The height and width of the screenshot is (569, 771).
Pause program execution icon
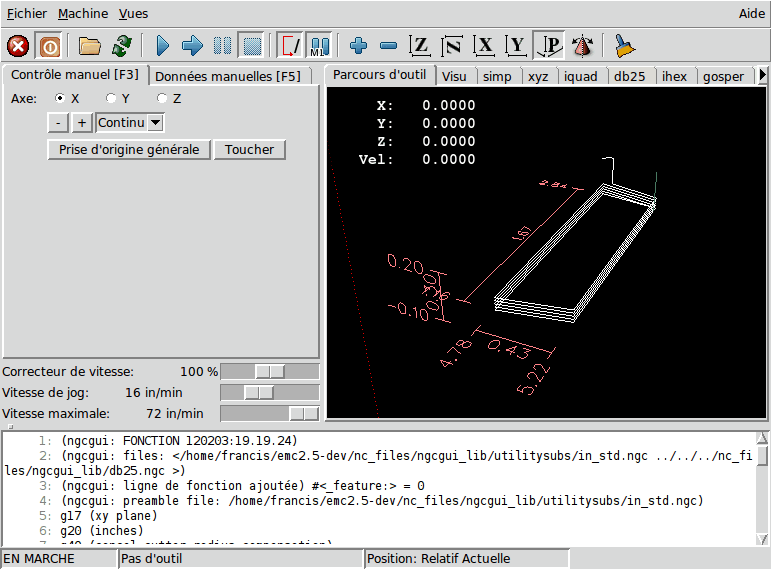222,46
